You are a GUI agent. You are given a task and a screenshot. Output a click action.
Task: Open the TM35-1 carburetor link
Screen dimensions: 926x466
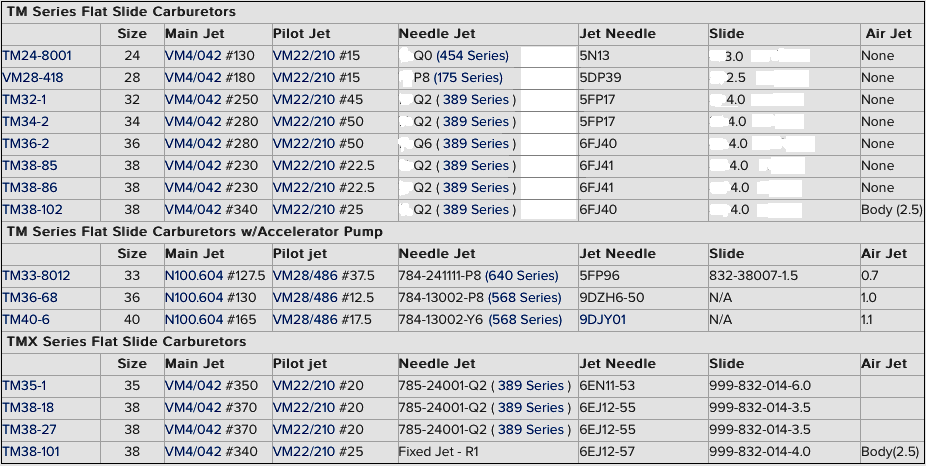(24, 386)
